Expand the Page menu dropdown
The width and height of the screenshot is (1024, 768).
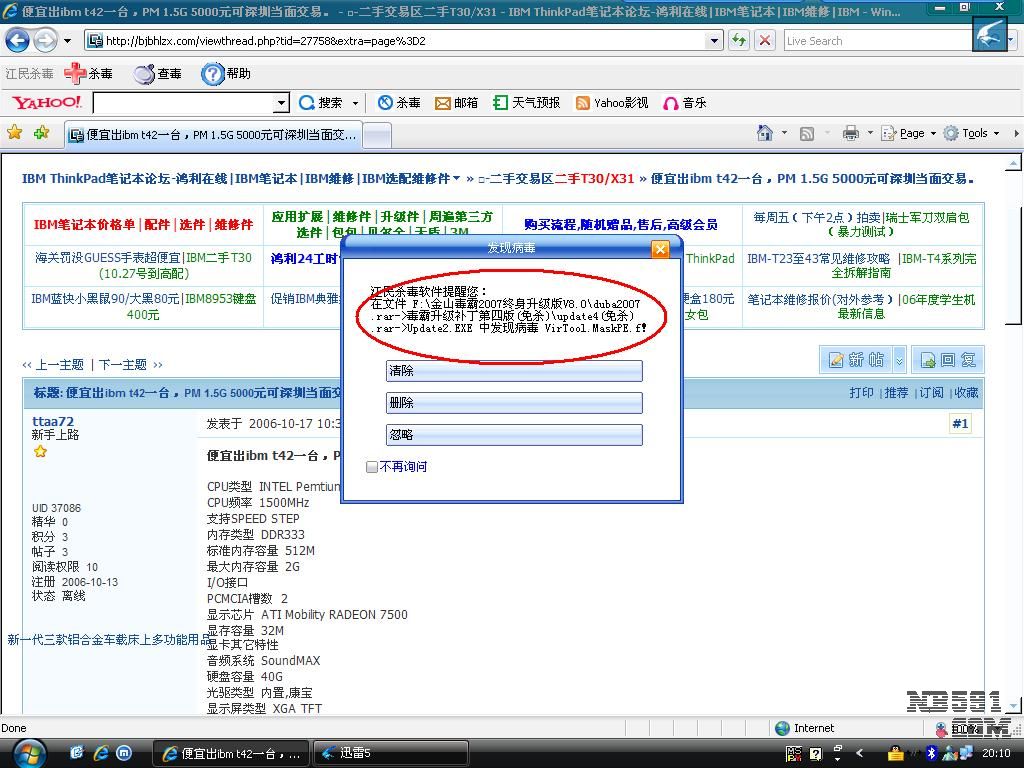pos(932,133)
